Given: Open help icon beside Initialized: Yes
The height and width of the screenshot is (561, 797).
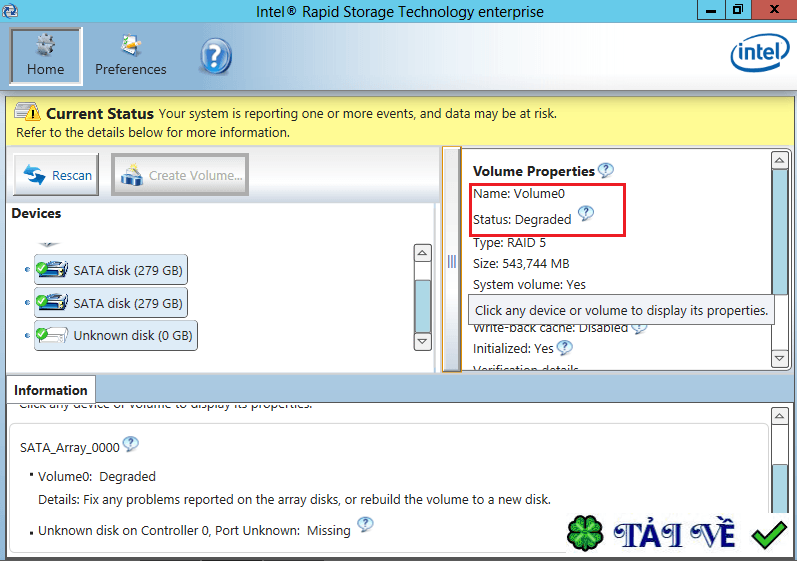Looking at the screenshot, I should pyautogui.click(x=565, y=348).
